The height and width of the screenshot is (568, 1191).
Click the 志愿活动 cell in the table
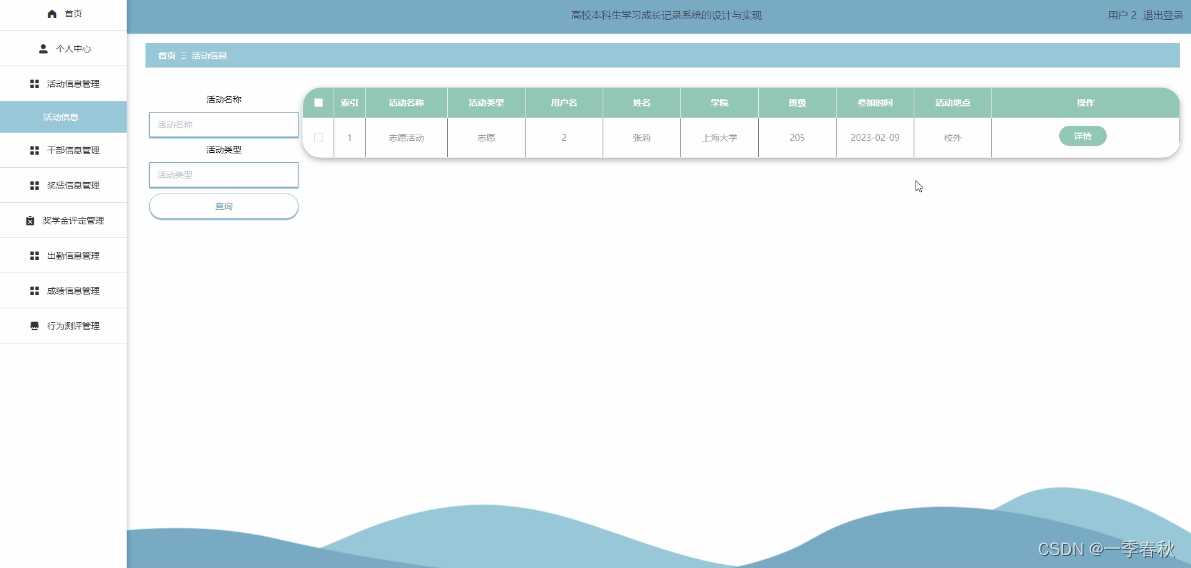coord(406,138)
